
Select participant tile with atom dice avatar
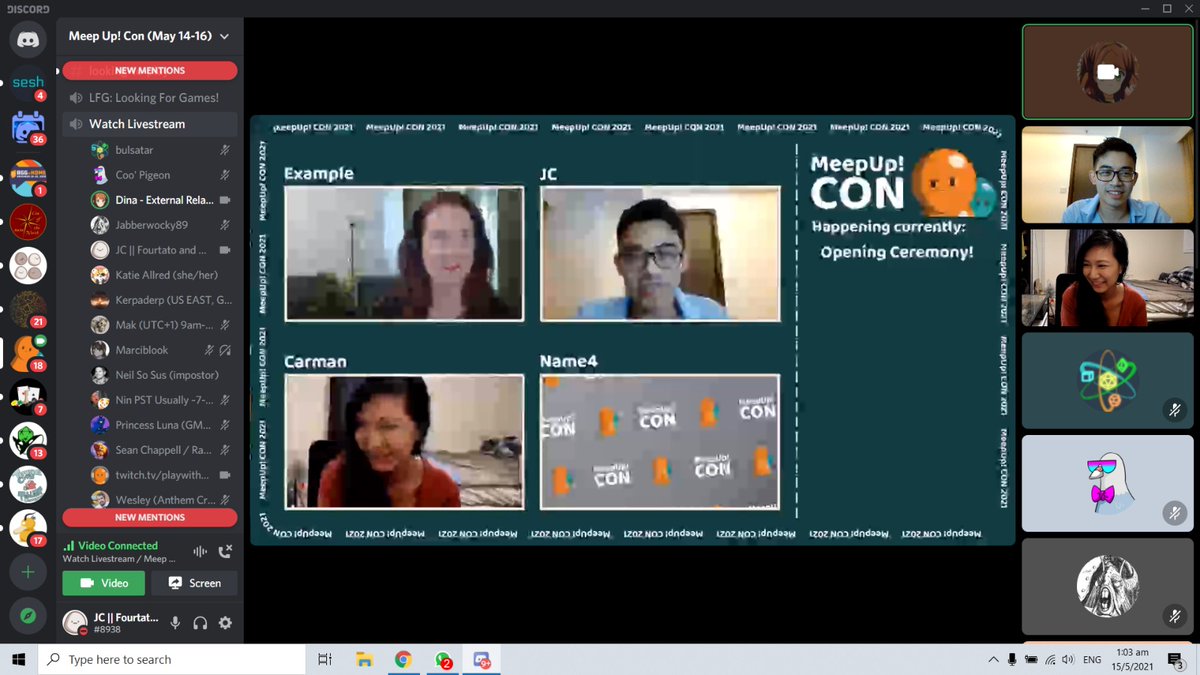(1107, 381)
